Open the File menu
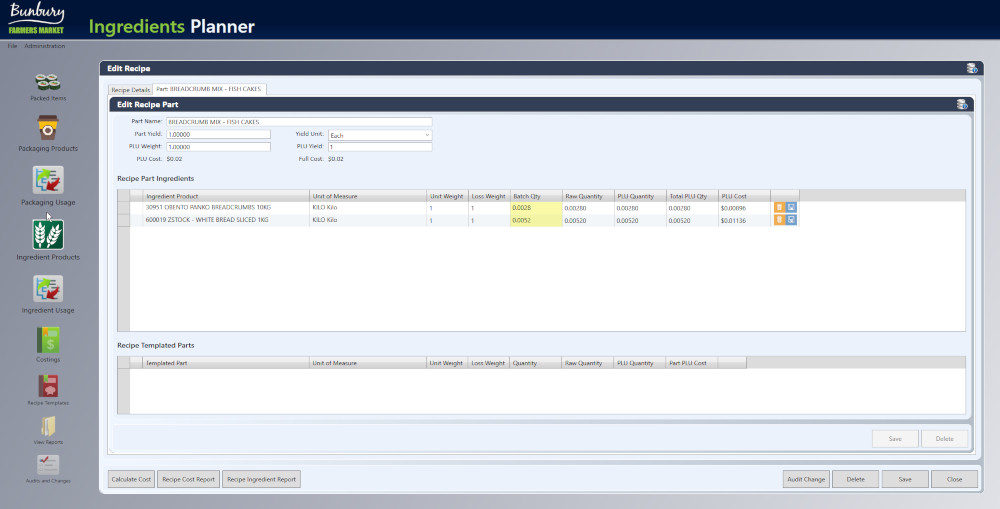Screen dimensions: 1000x509 12,46
